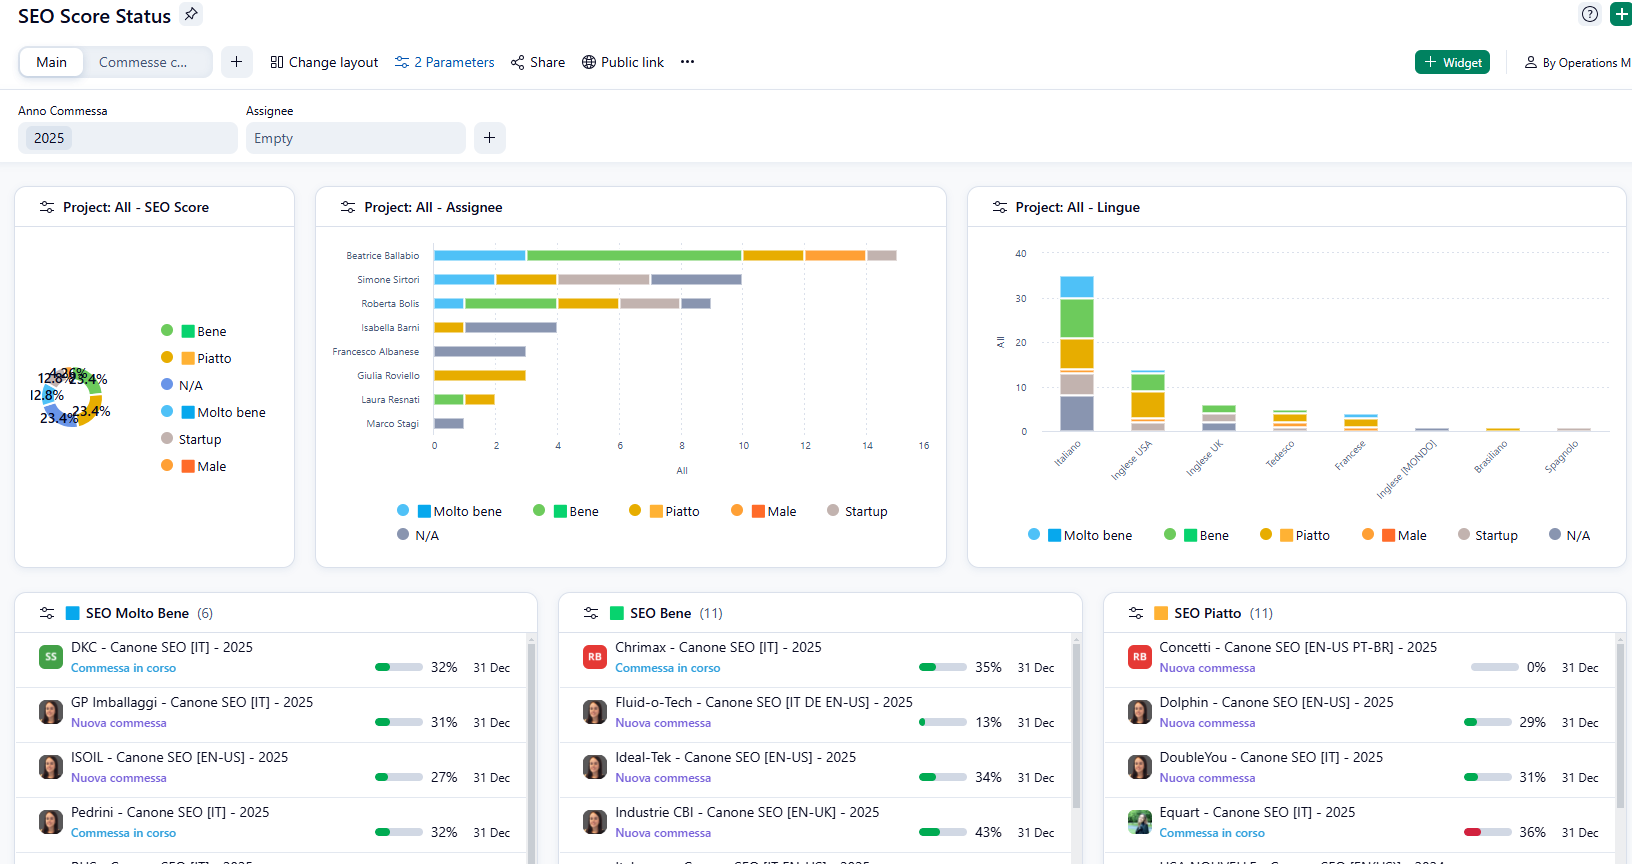Click the Inglese USA stacked bar
This screenshot has width=1632, height=864.
tap(1147, 400)
